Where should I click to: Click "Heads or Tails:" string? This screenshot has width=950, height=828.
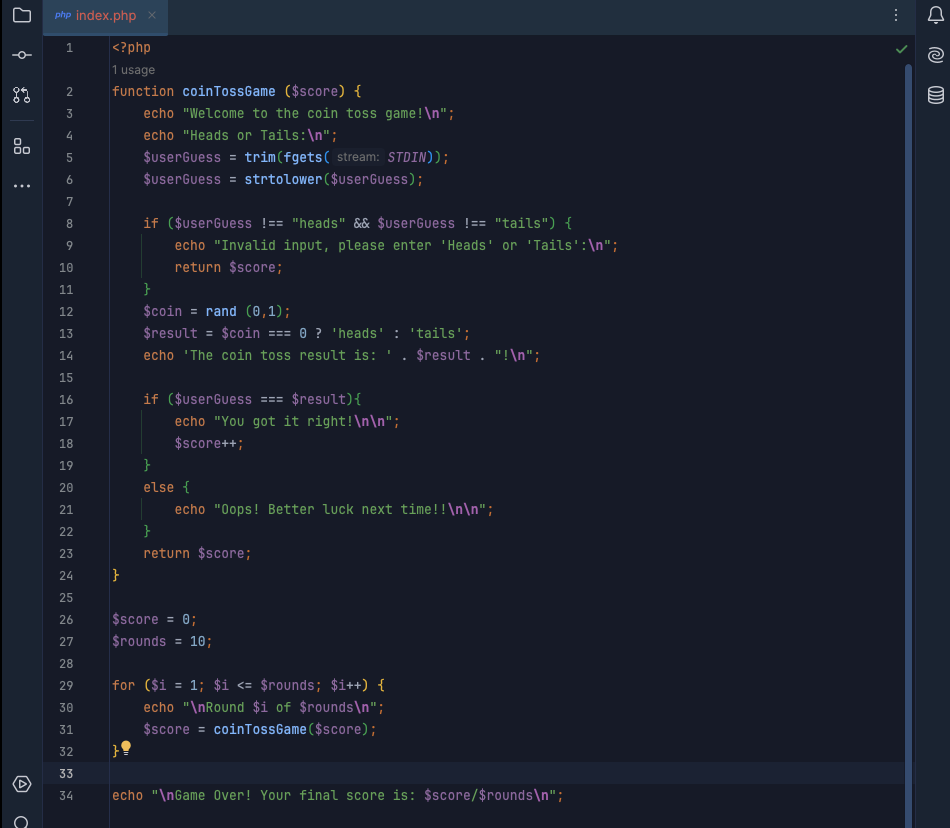tap(259, 135)
